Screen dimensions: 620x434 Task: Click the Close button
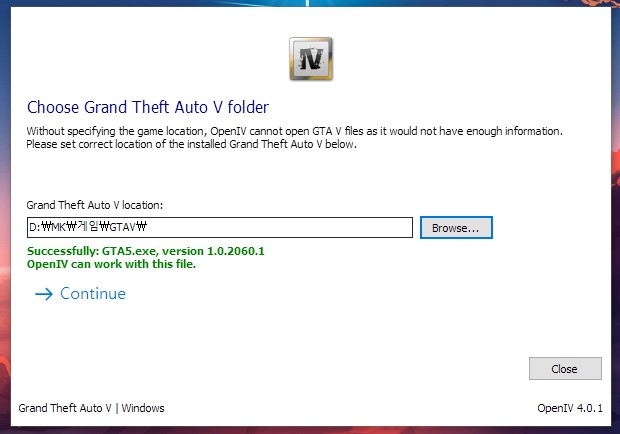[x=565, y=368]
